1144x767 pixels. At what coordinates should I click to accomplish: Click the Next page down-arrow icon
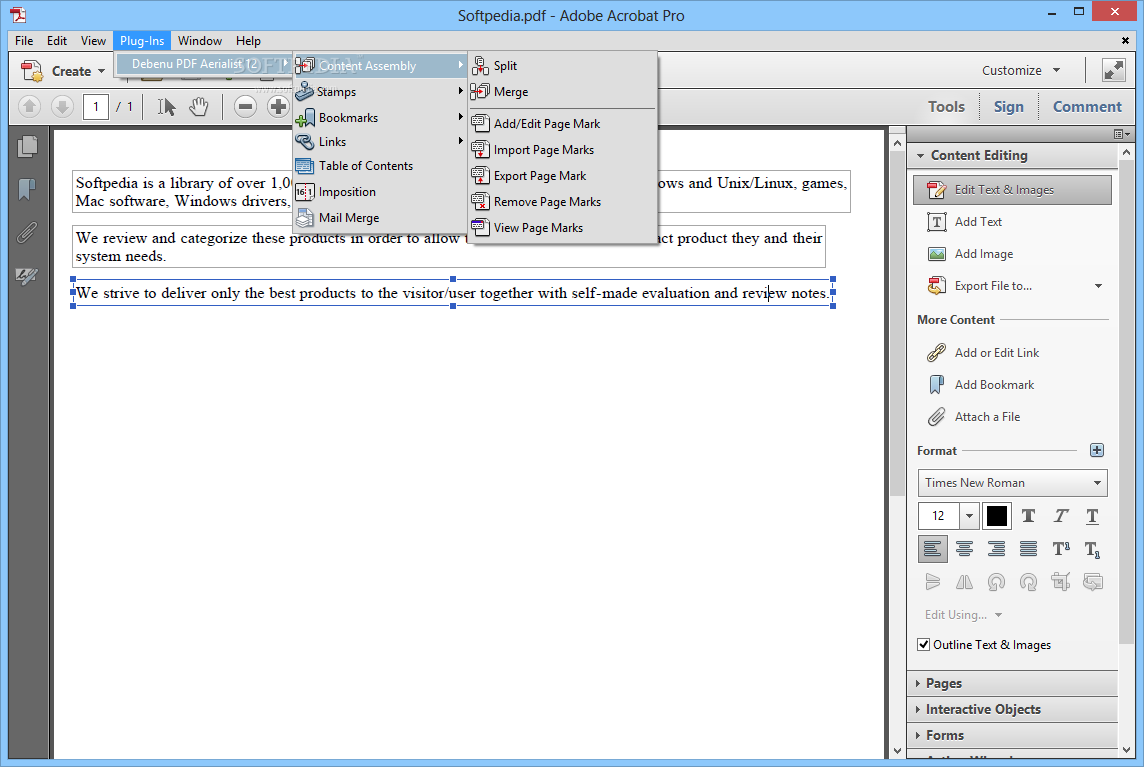(62, 107)
